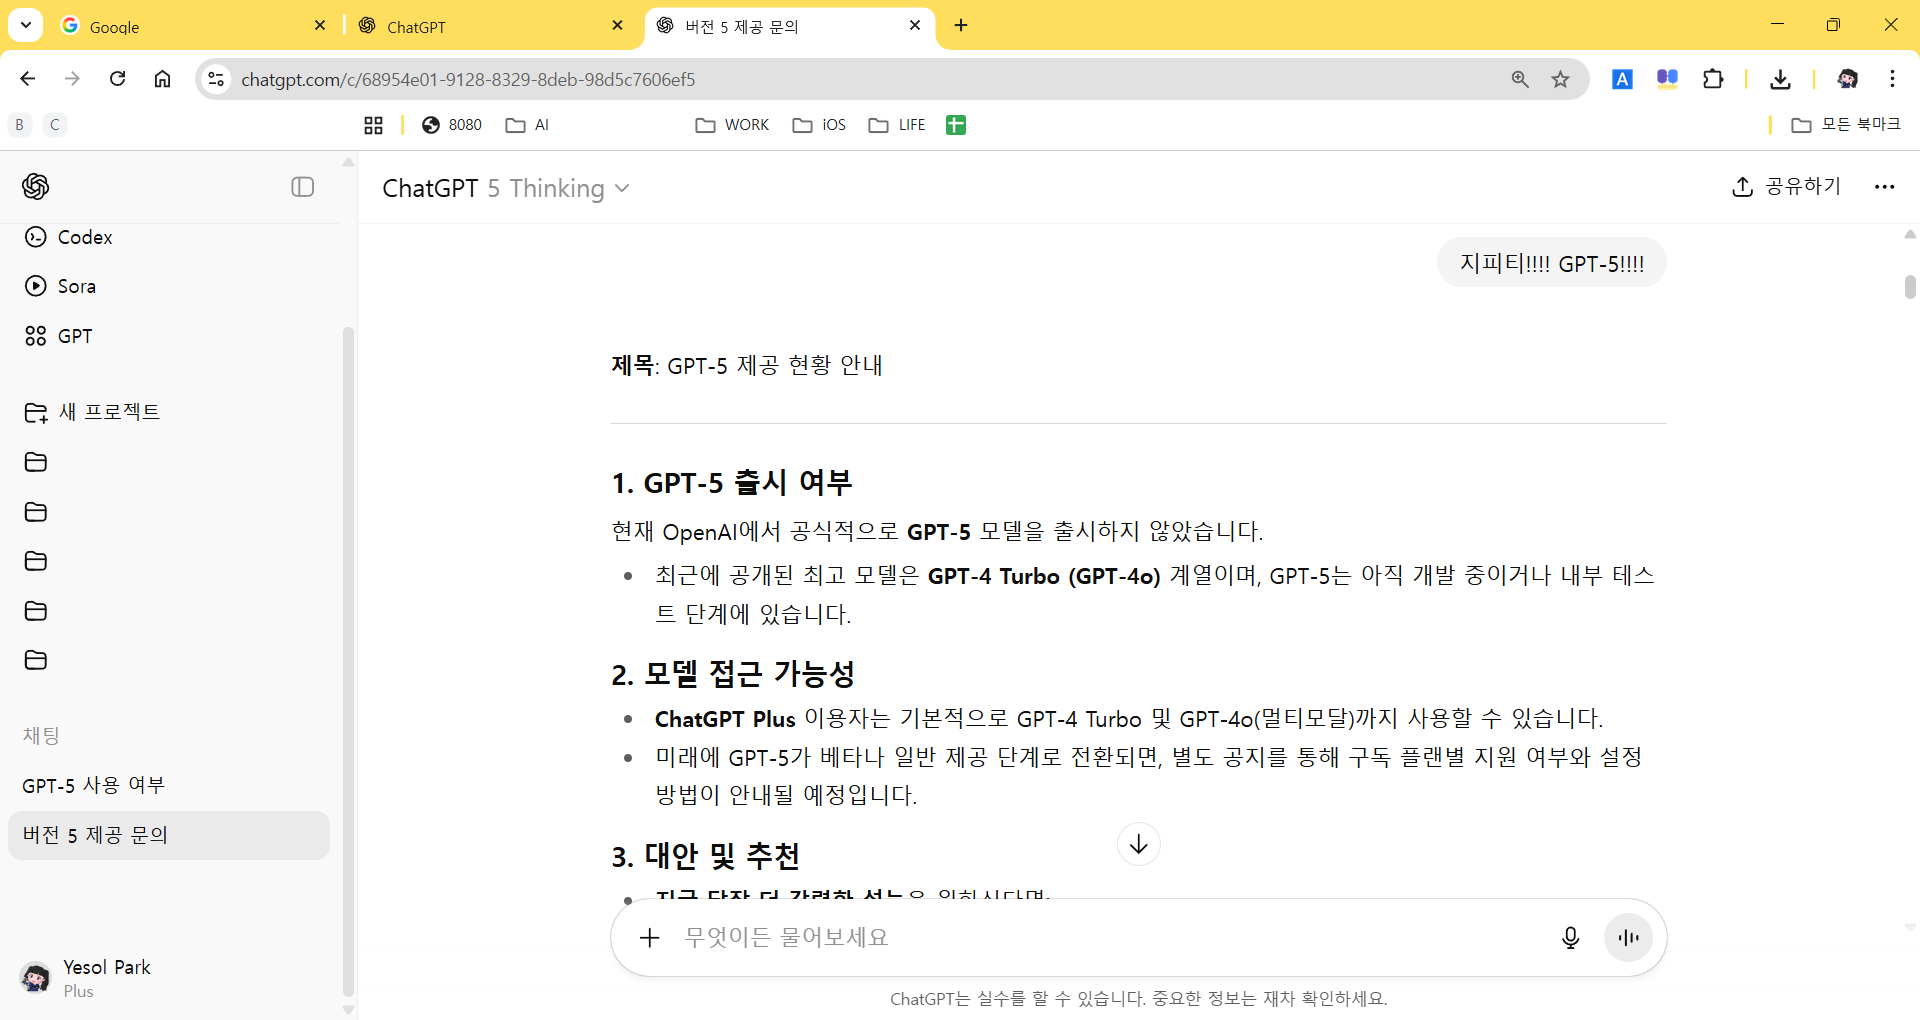Click the heading '2. 모델 접근 가능성'
1920x1020 pixels.
coord(733,674)
